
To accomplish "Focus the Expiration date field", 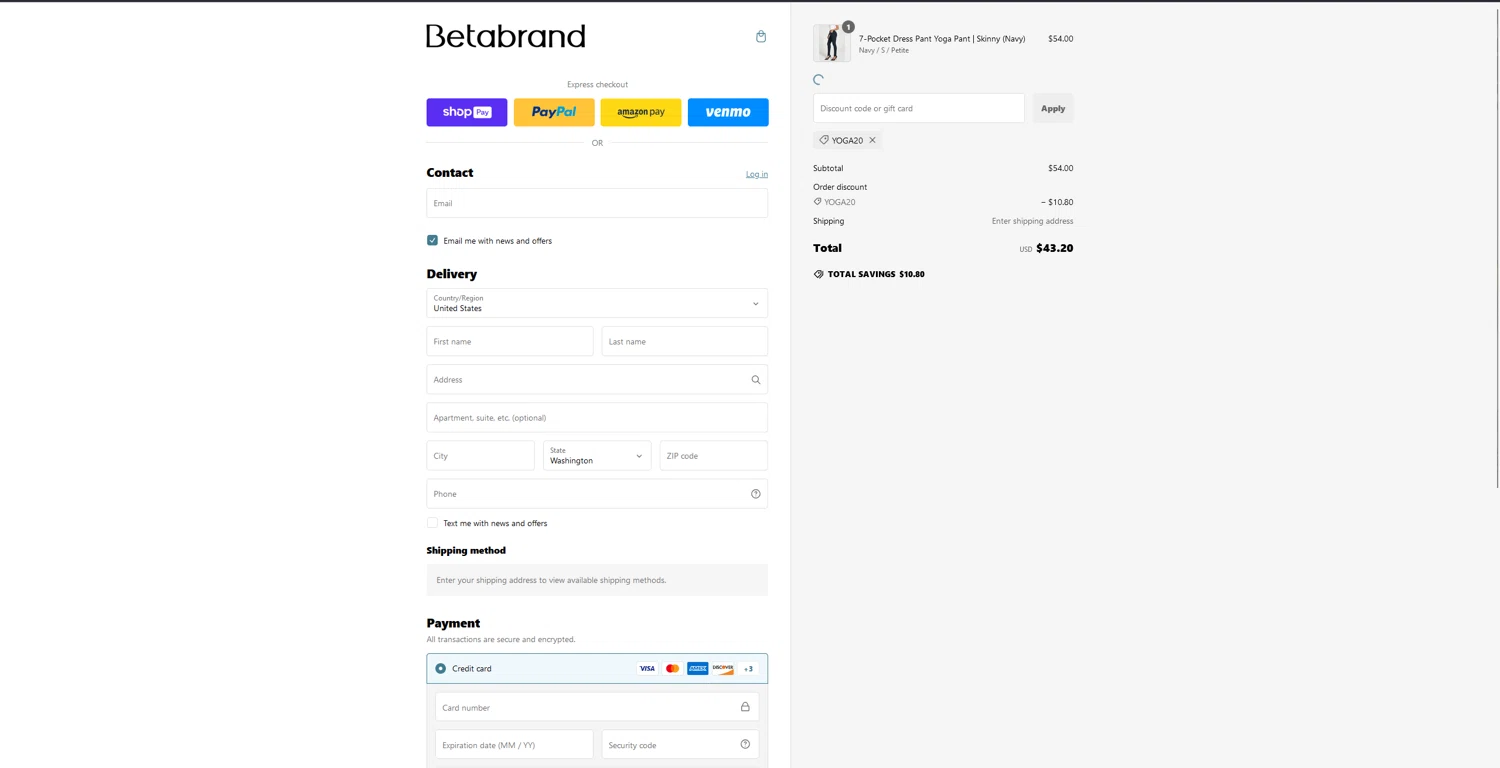I will coord(514,744).
